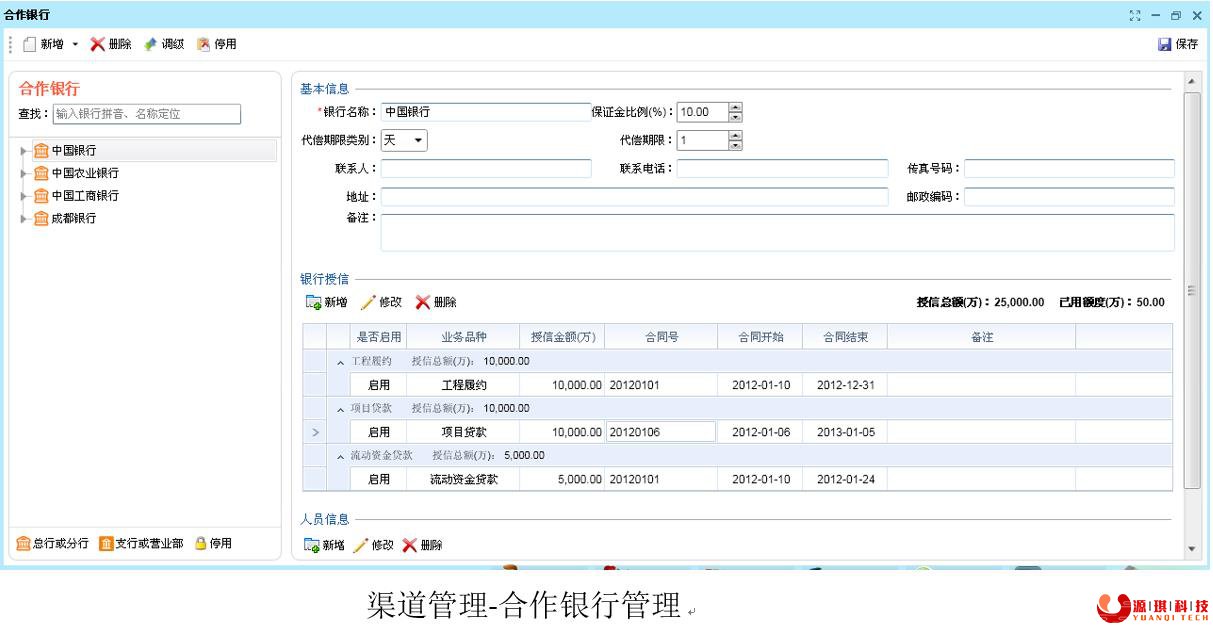Click the 保证金比例 value field
Viewport: 1213px width, 631px height.
coord(702,112)
